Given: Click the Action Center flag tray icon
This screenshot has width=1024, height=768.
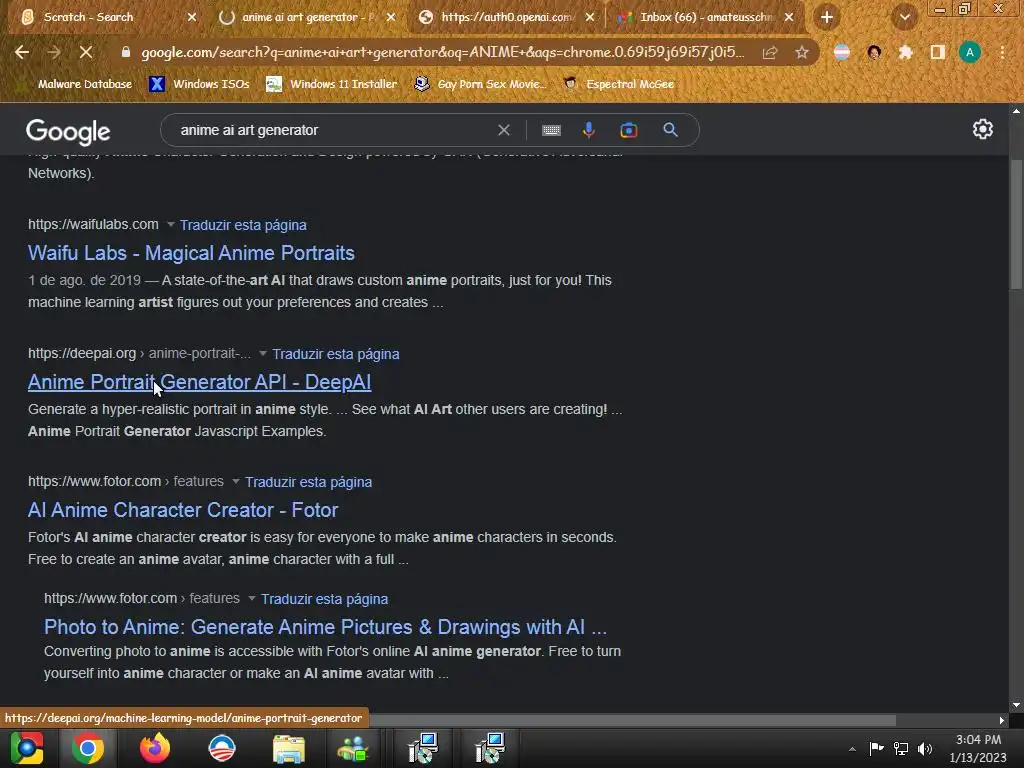Looking at the screenshot, I should (876, 748).
